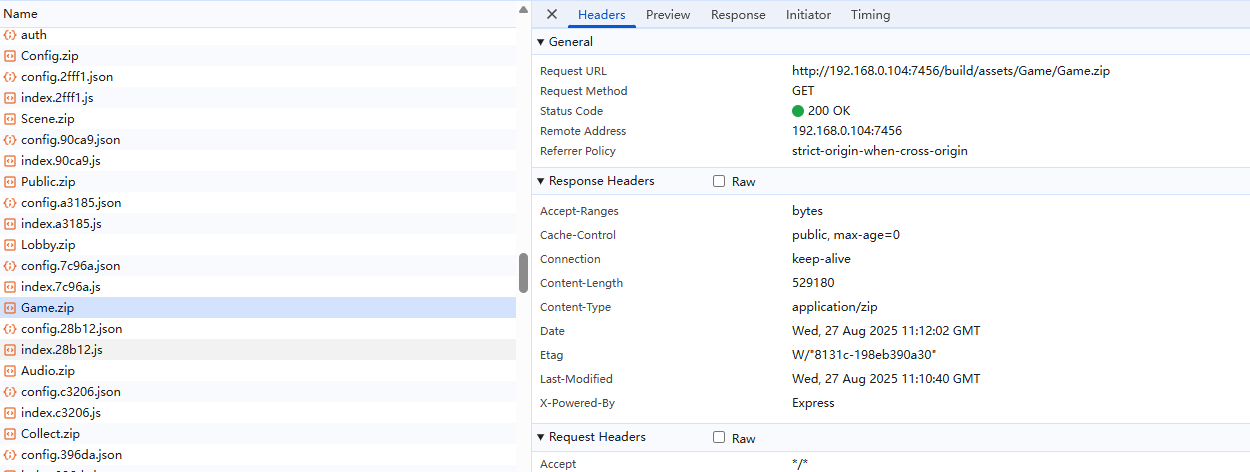The height and width of the screenshot is (472, 1250).
Task: Click the config.c3206.json file icon
Action: click(x=10, y=392)
